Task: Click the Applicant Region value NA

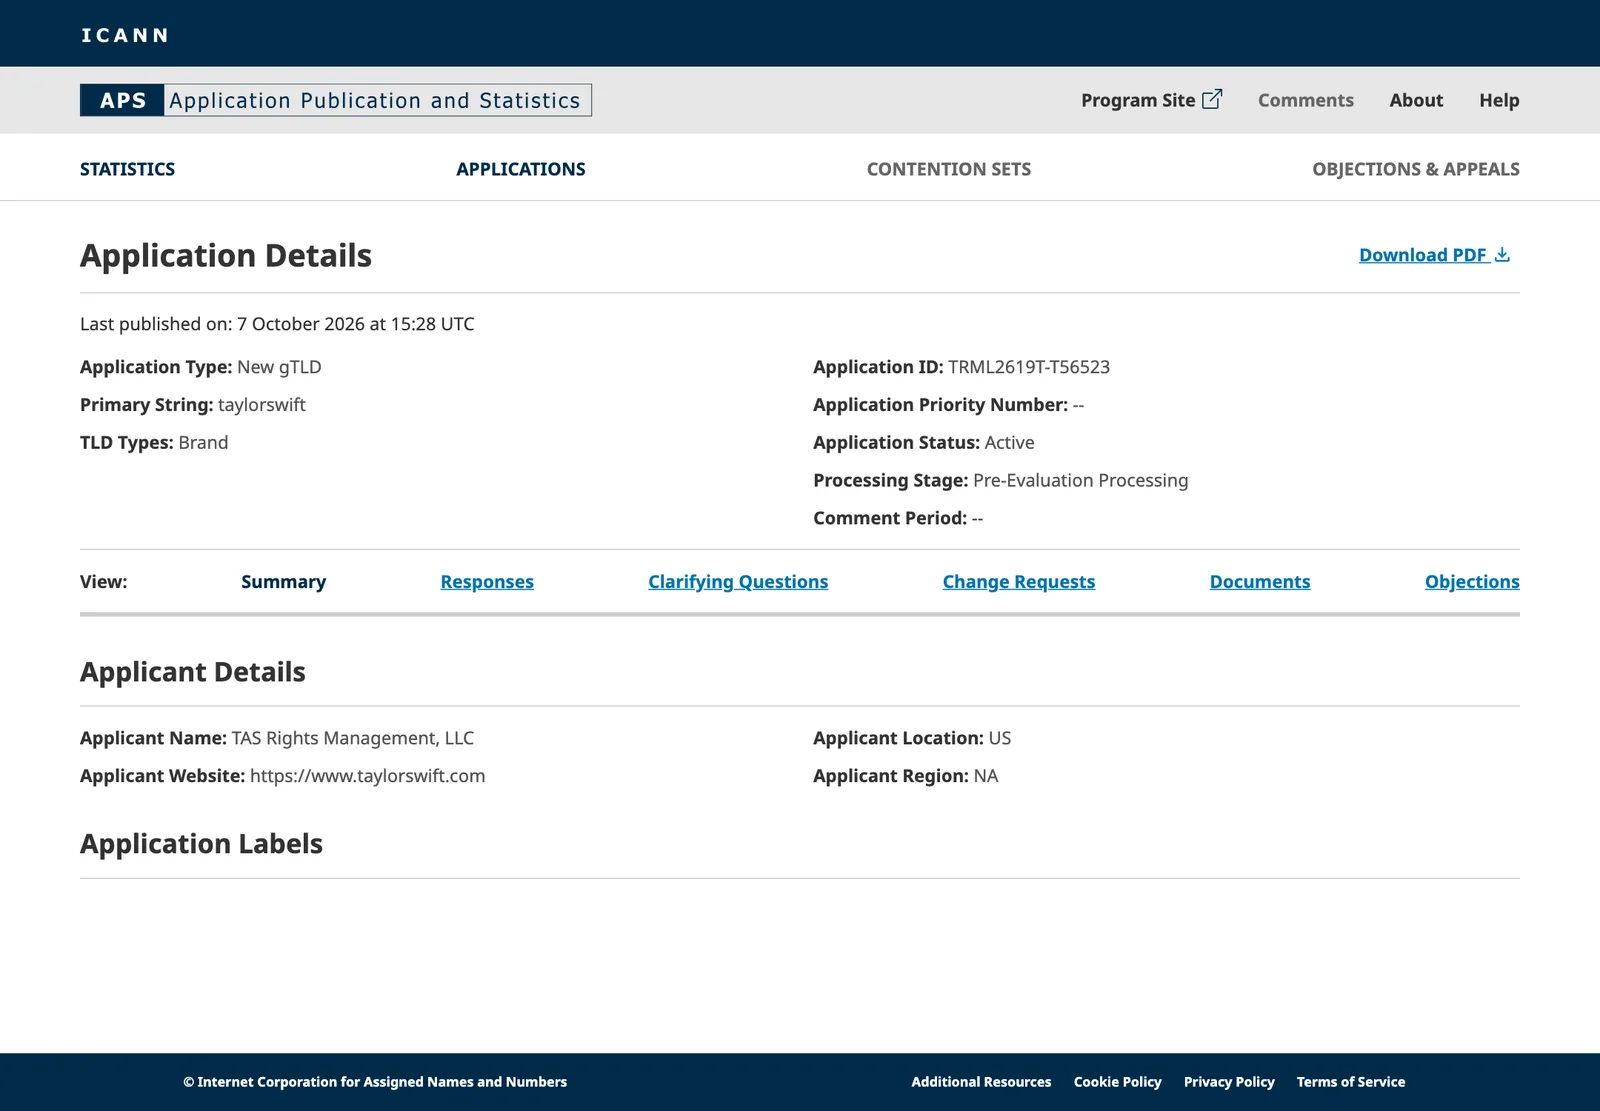Action: pos(986,776)
